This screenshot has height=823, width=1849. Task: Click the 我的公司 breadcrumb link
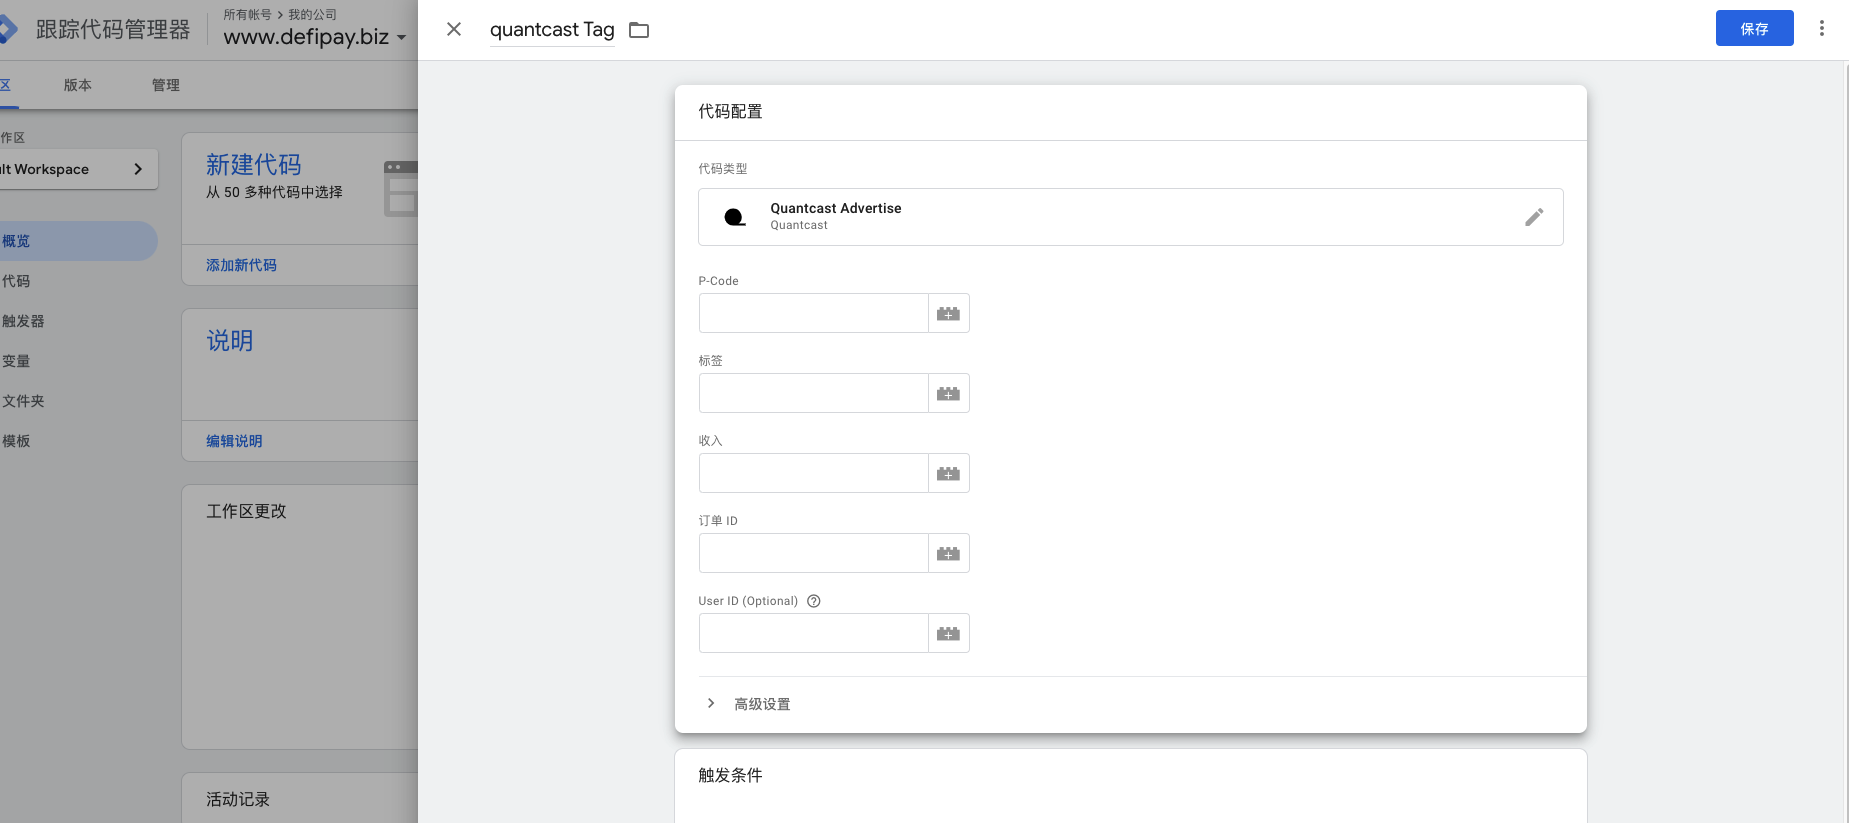312,14
